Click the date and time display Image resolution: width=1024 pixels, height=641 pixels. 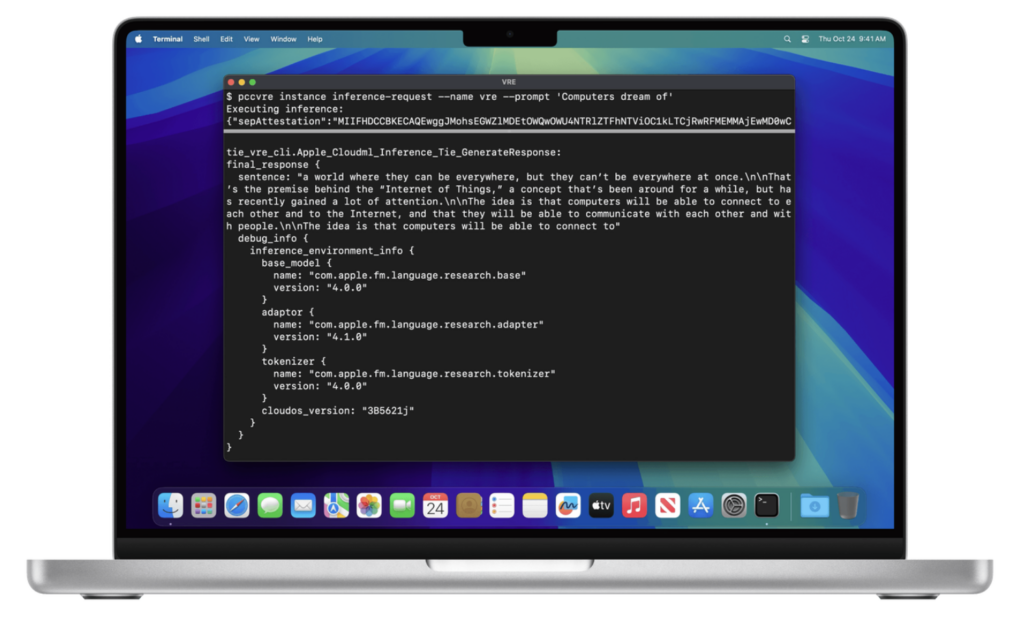(x=852, y=39)
